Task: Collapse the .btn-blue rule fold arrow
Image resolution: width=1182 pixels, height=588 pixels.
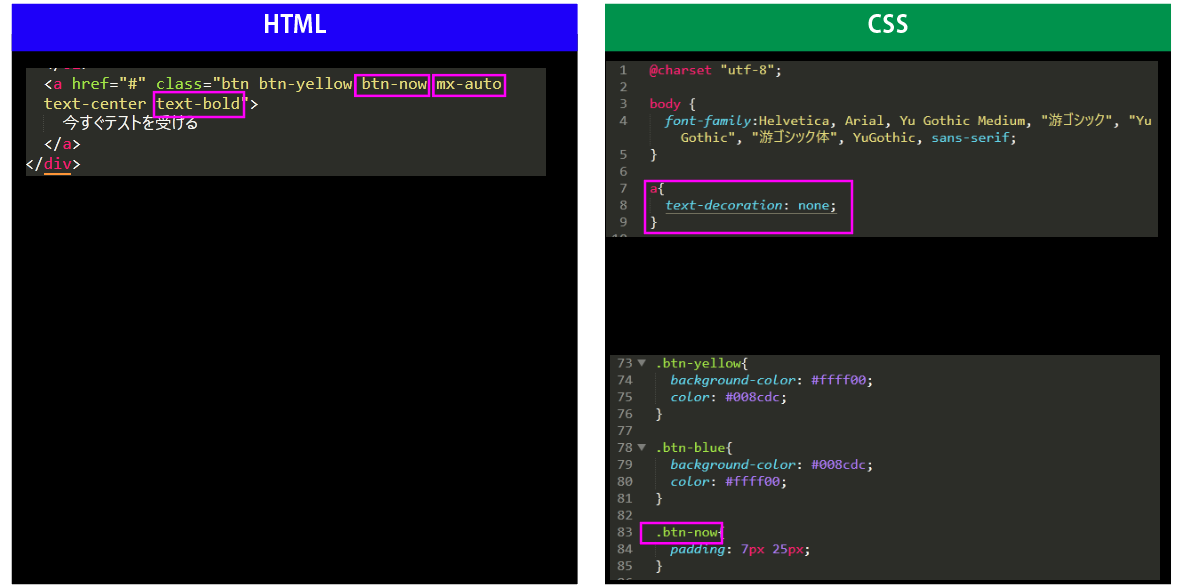Action: pos(642,448)
